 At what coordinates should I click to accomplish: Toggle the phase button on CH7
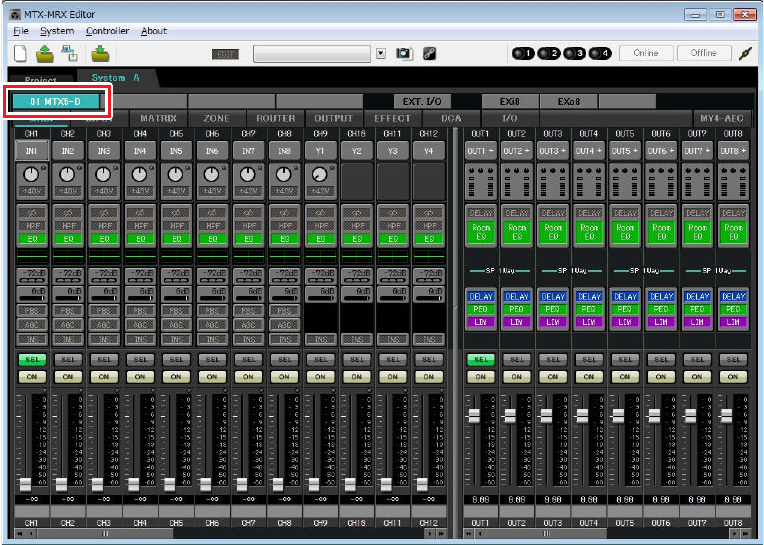(248, 213)
